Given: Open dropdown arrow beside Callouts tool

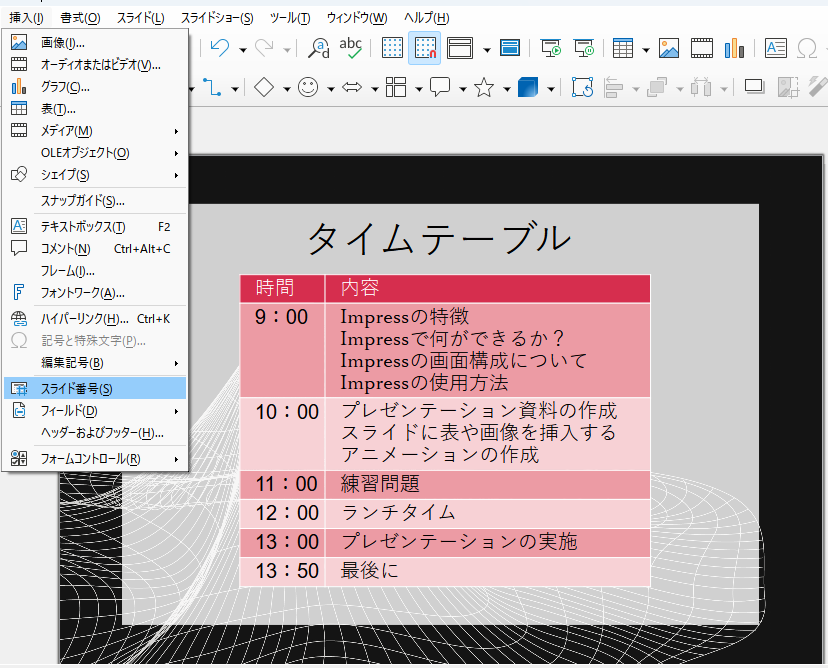Looking at the screenshot, I should (463, 89).
